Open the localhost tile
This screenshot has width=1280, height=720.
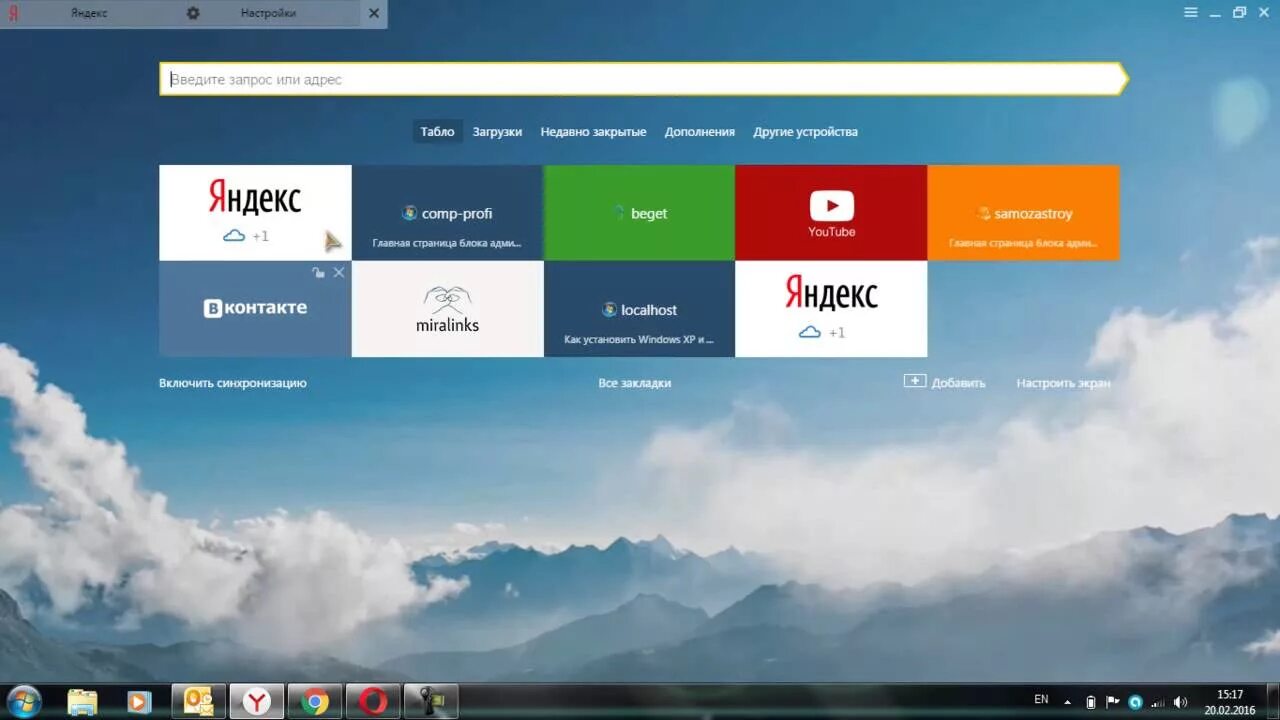[639, 308]
